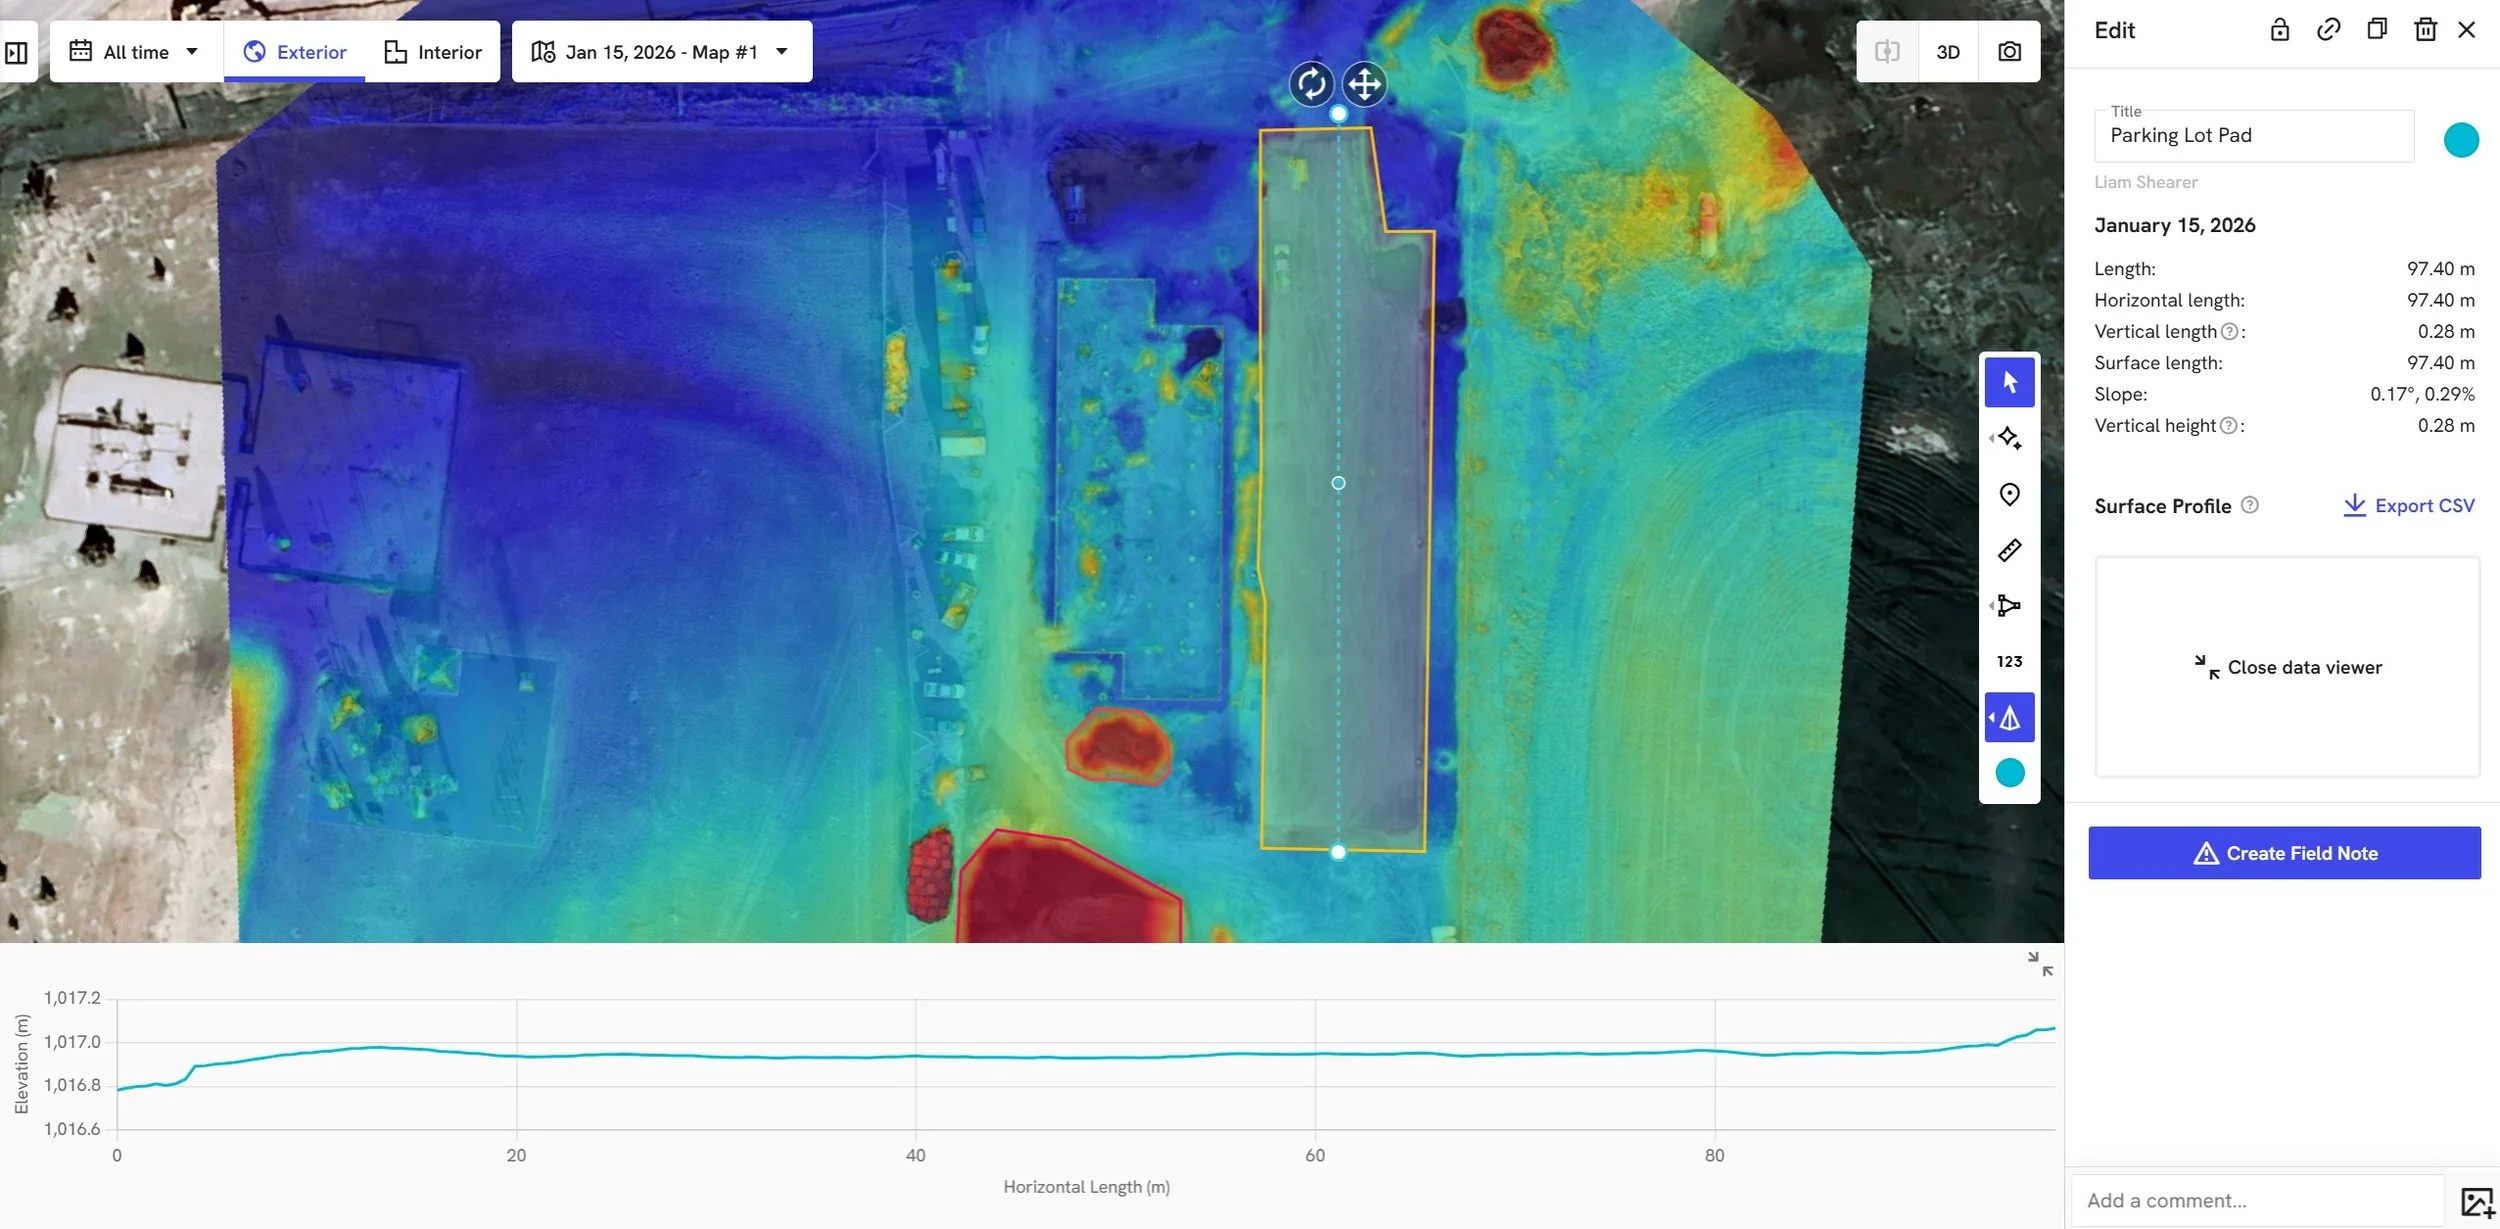Take a screenshot with the camera icon
Image resolution: width=2500 pixels, height=1229 pixels.
[x=2009, y=51]
